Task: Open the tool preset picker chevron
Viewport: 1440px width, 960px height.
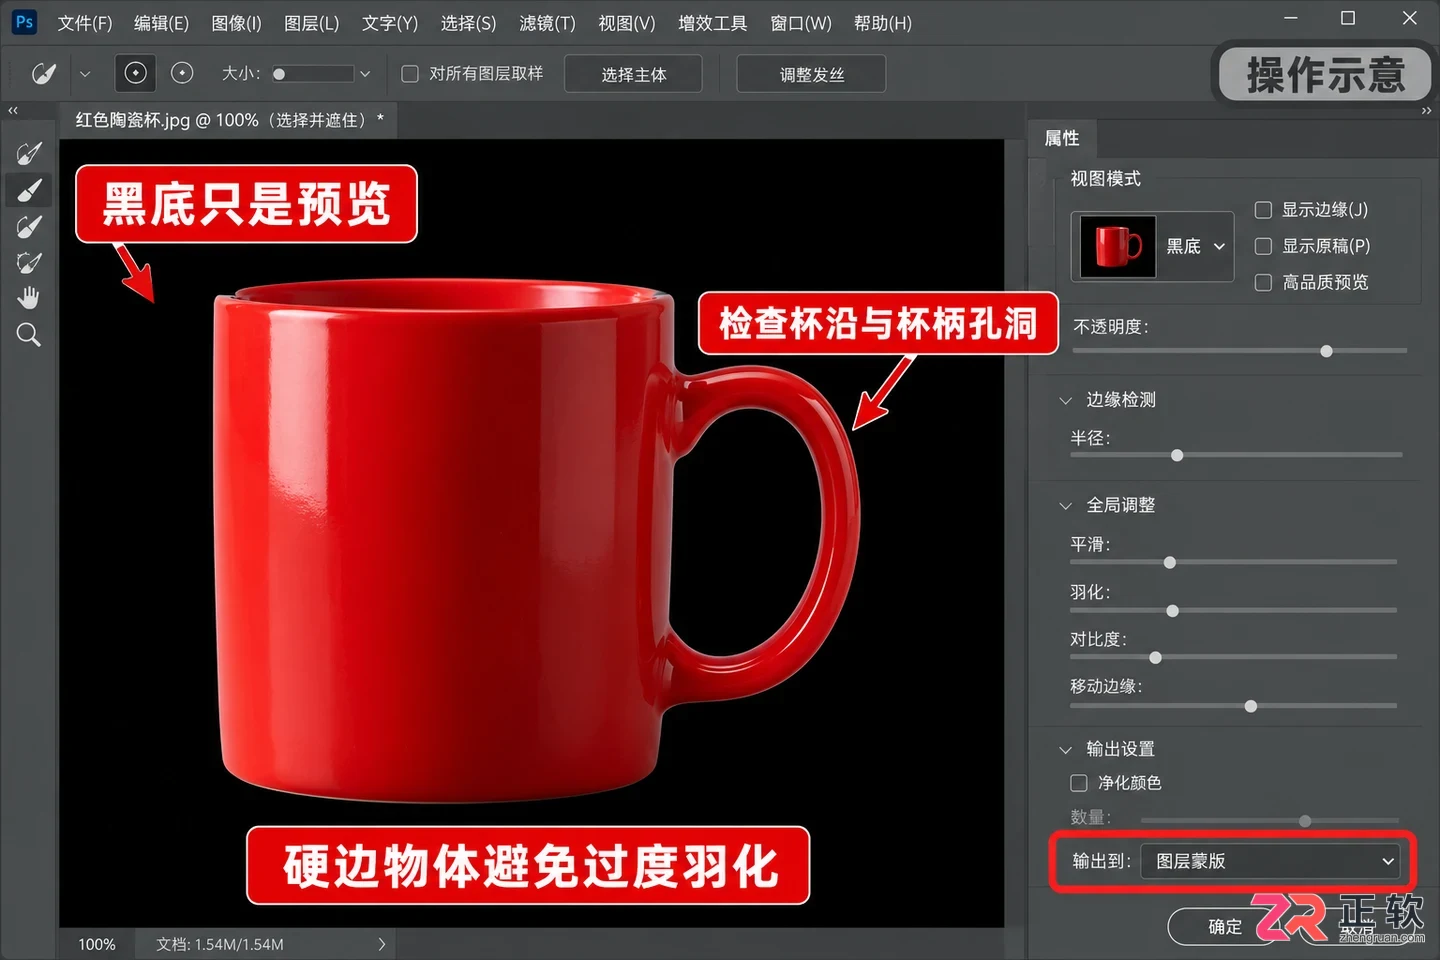Action: (x=85, y=74)
